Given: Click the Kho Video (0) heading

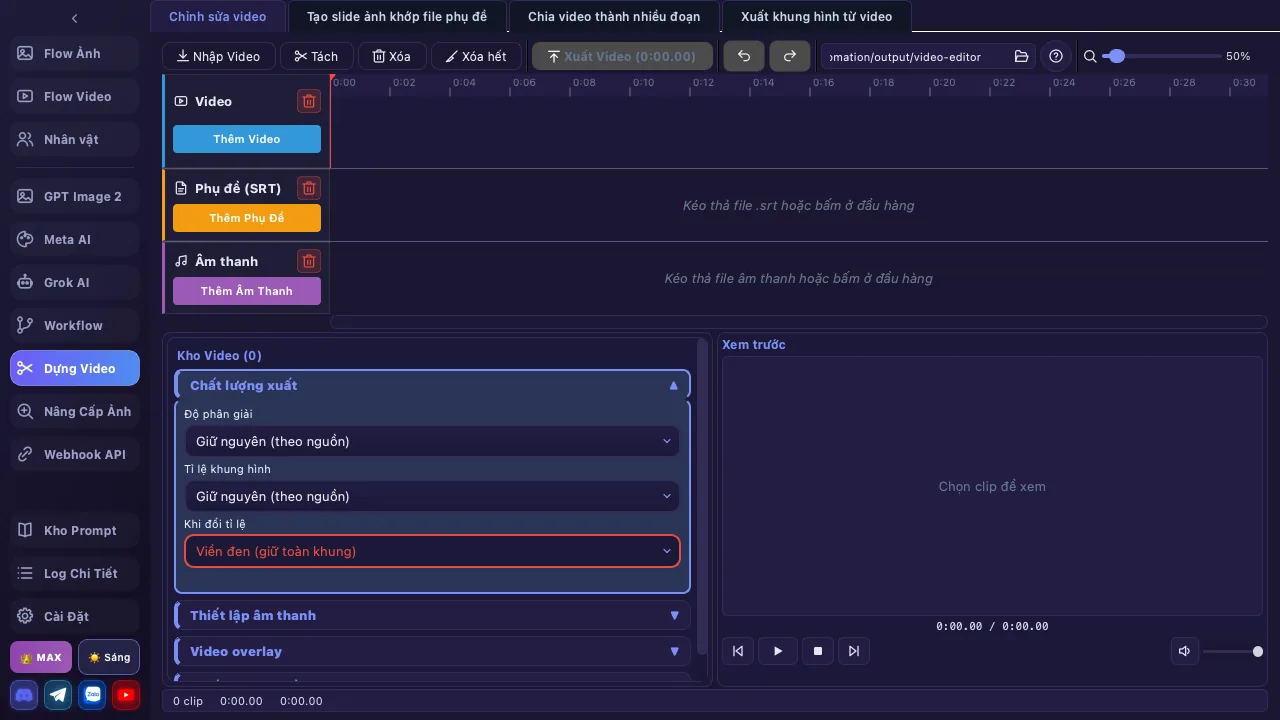Looking at the screenshot, I should (x=219, y=355).
